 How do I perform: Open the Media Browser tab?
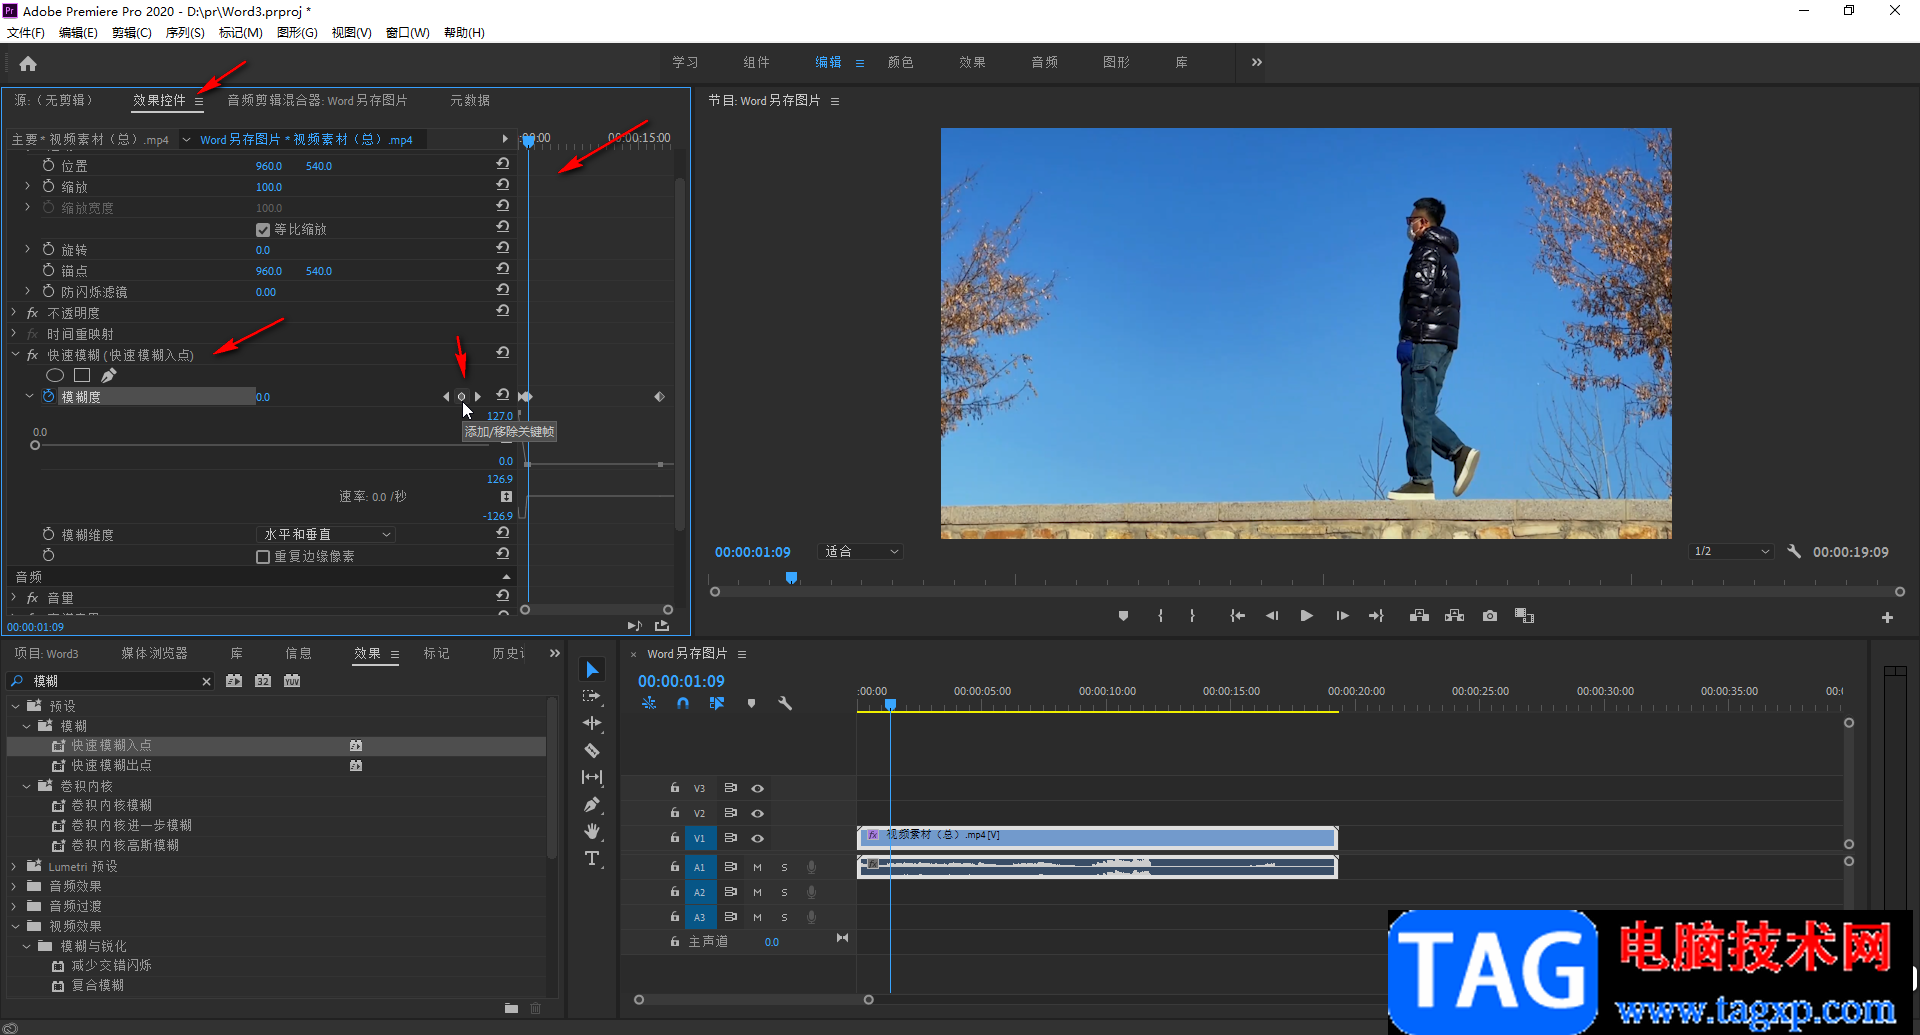click(x=154, y=653)
